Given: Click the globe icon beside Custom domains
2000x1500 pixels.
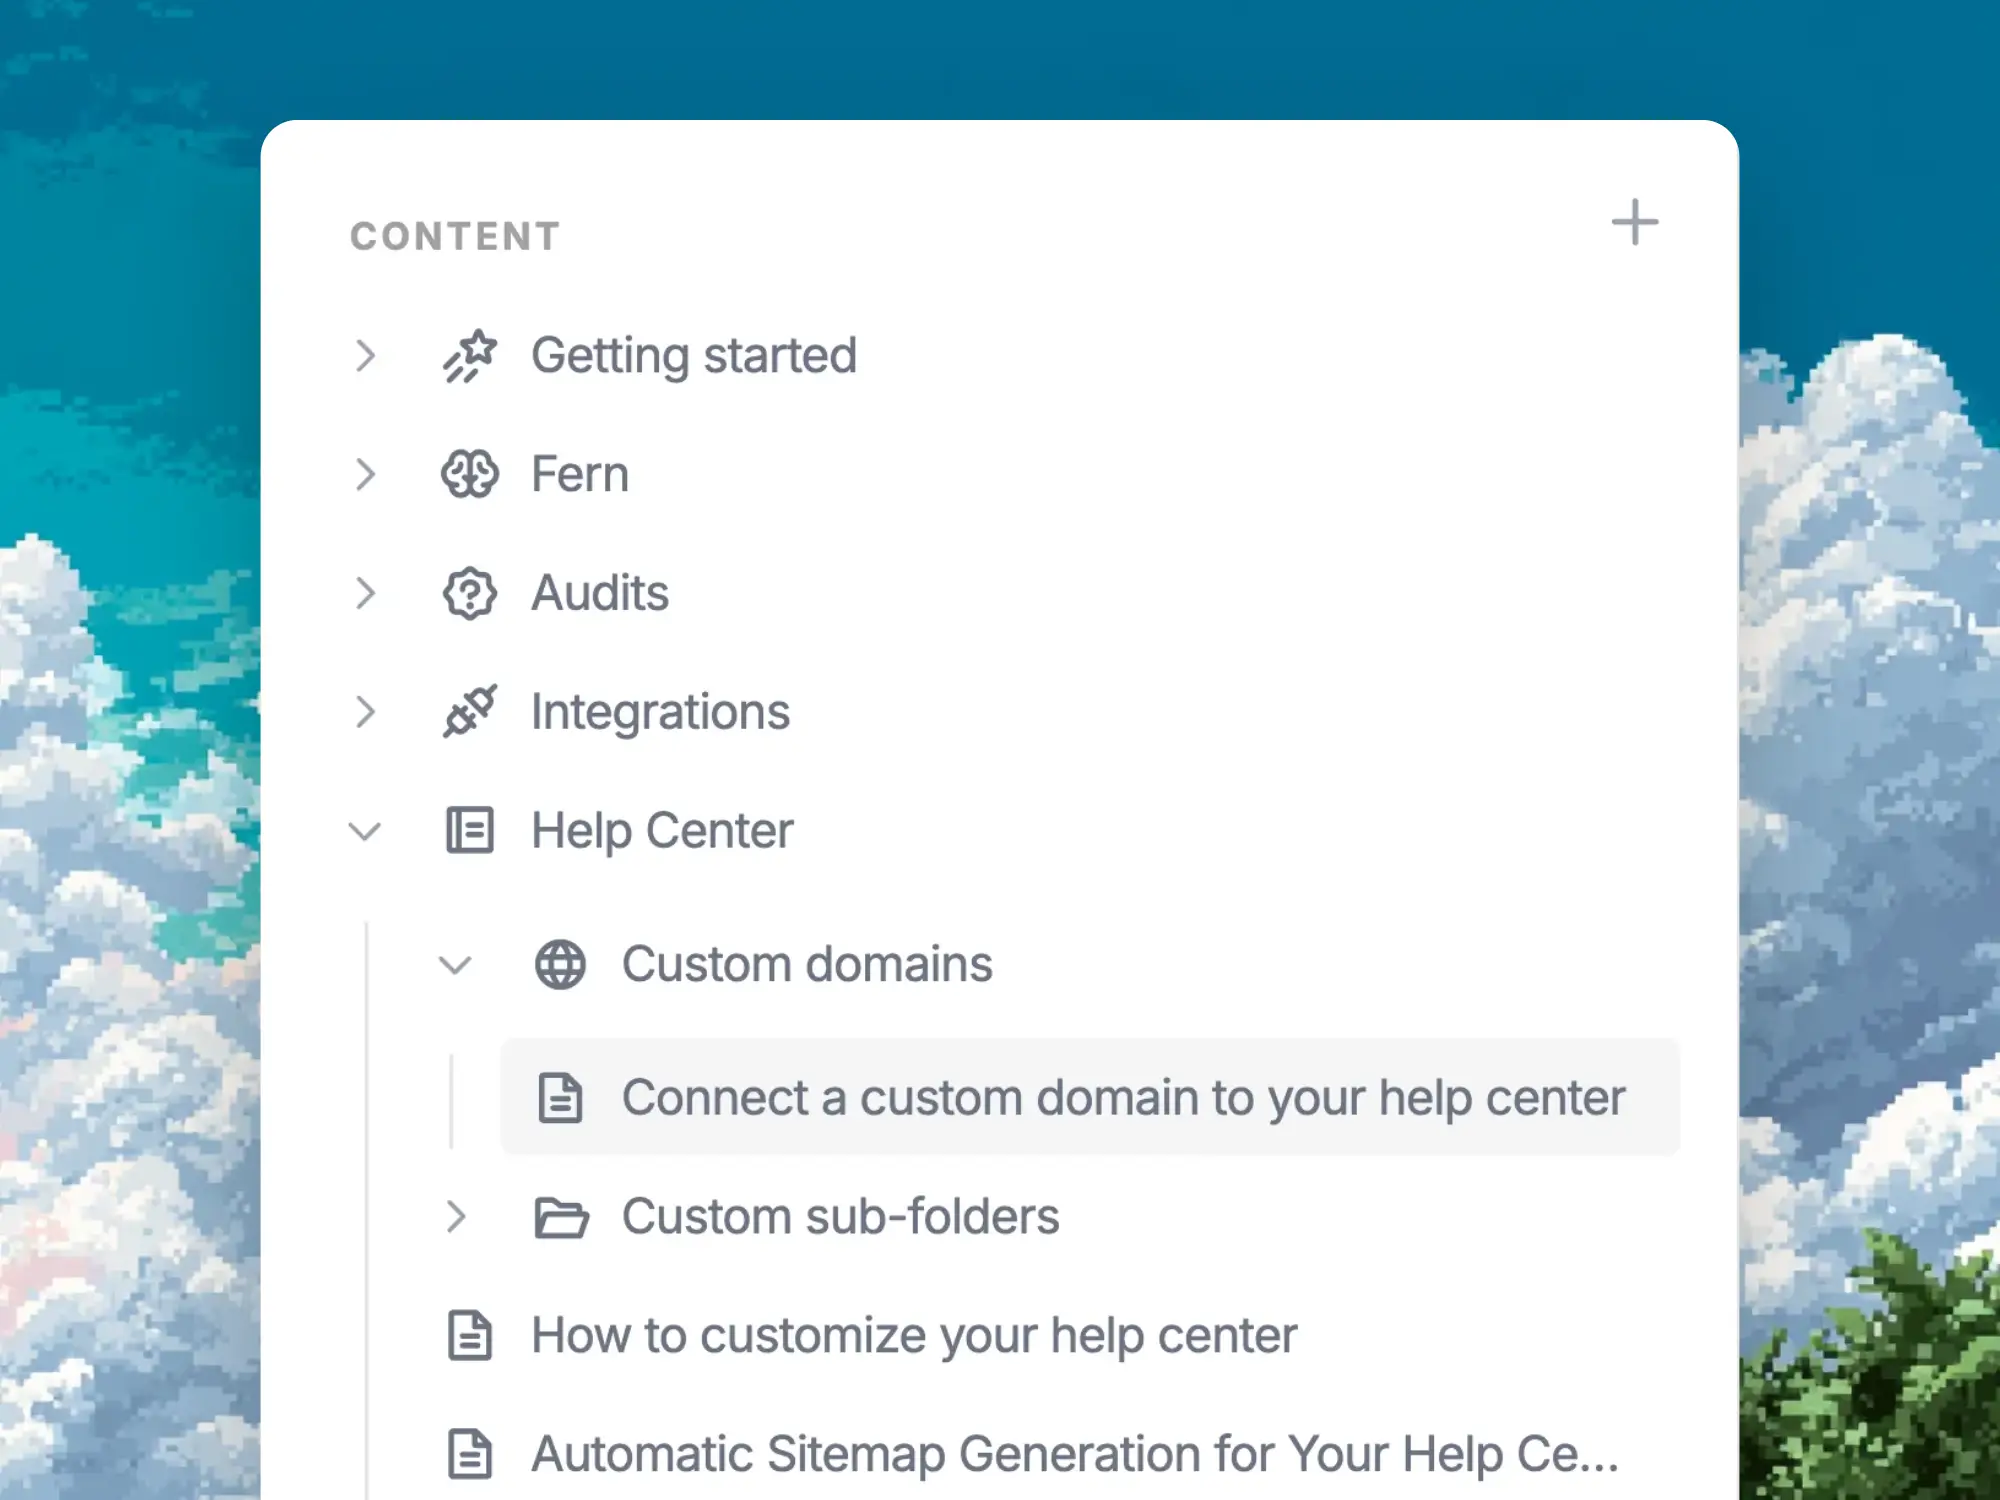Looking at the screenshot, I should [560, 965].
